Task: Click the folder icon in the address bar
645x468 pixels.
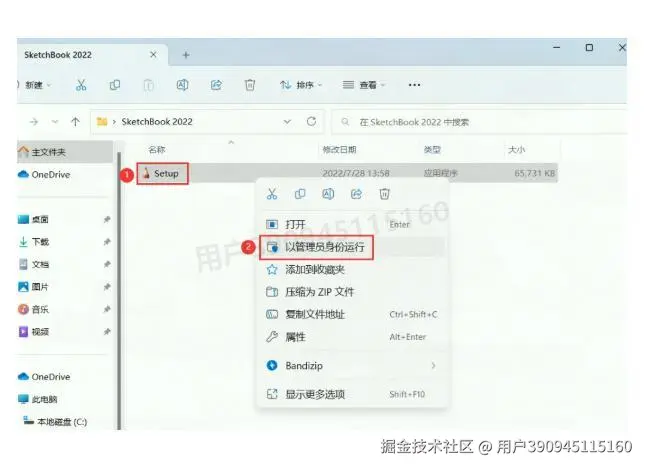Action: point(102,122)
